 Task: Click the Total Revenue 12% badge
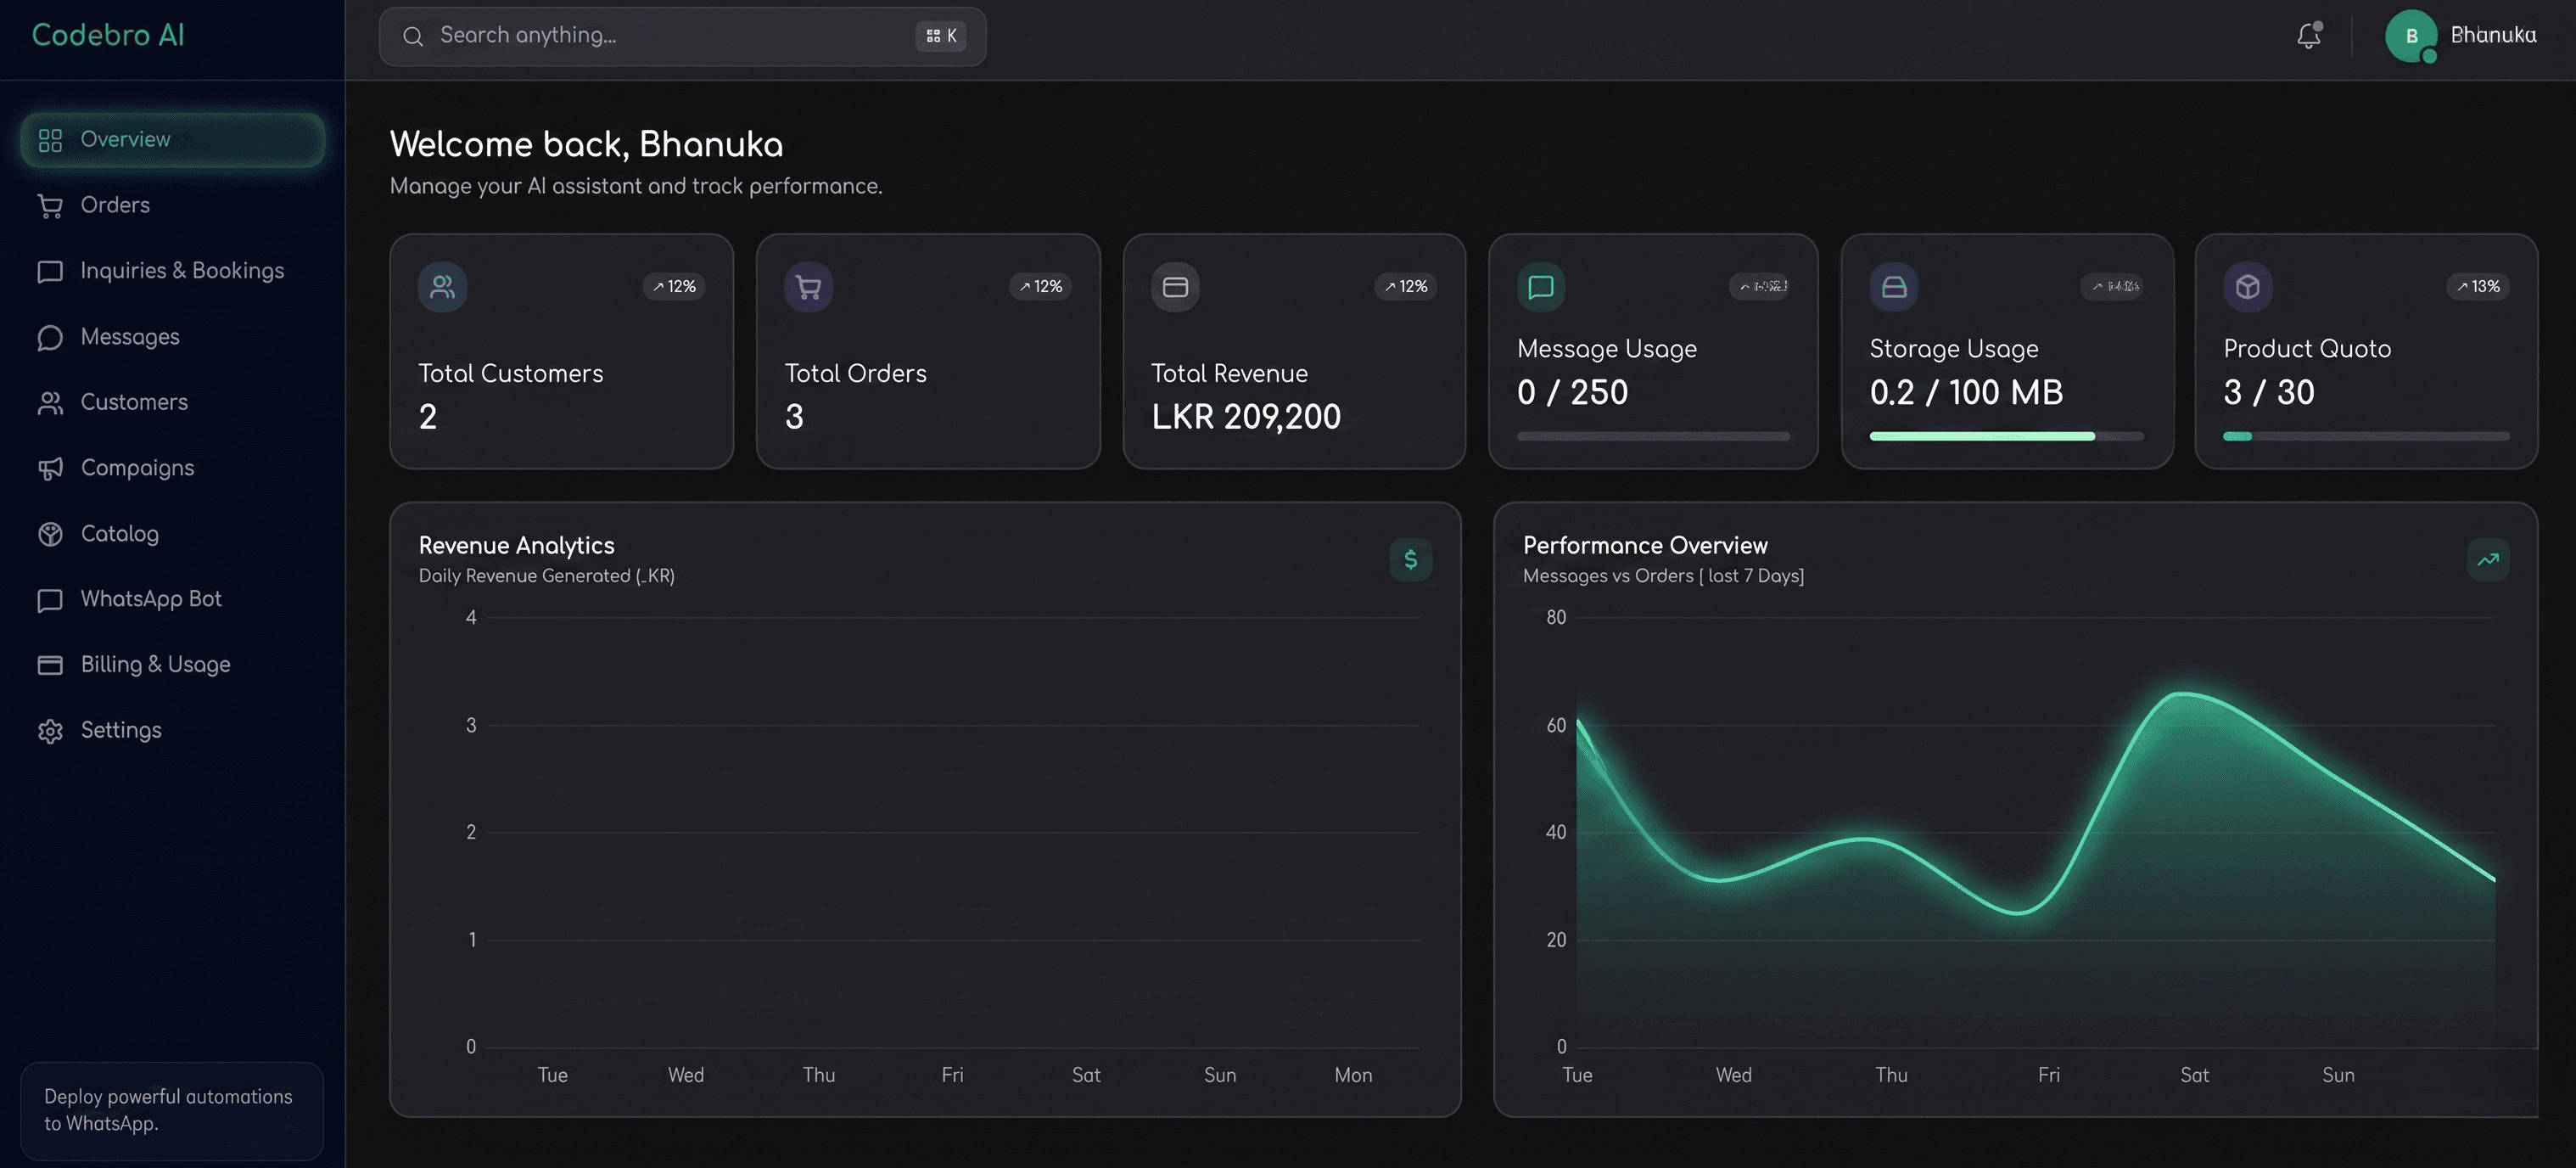1405,287
